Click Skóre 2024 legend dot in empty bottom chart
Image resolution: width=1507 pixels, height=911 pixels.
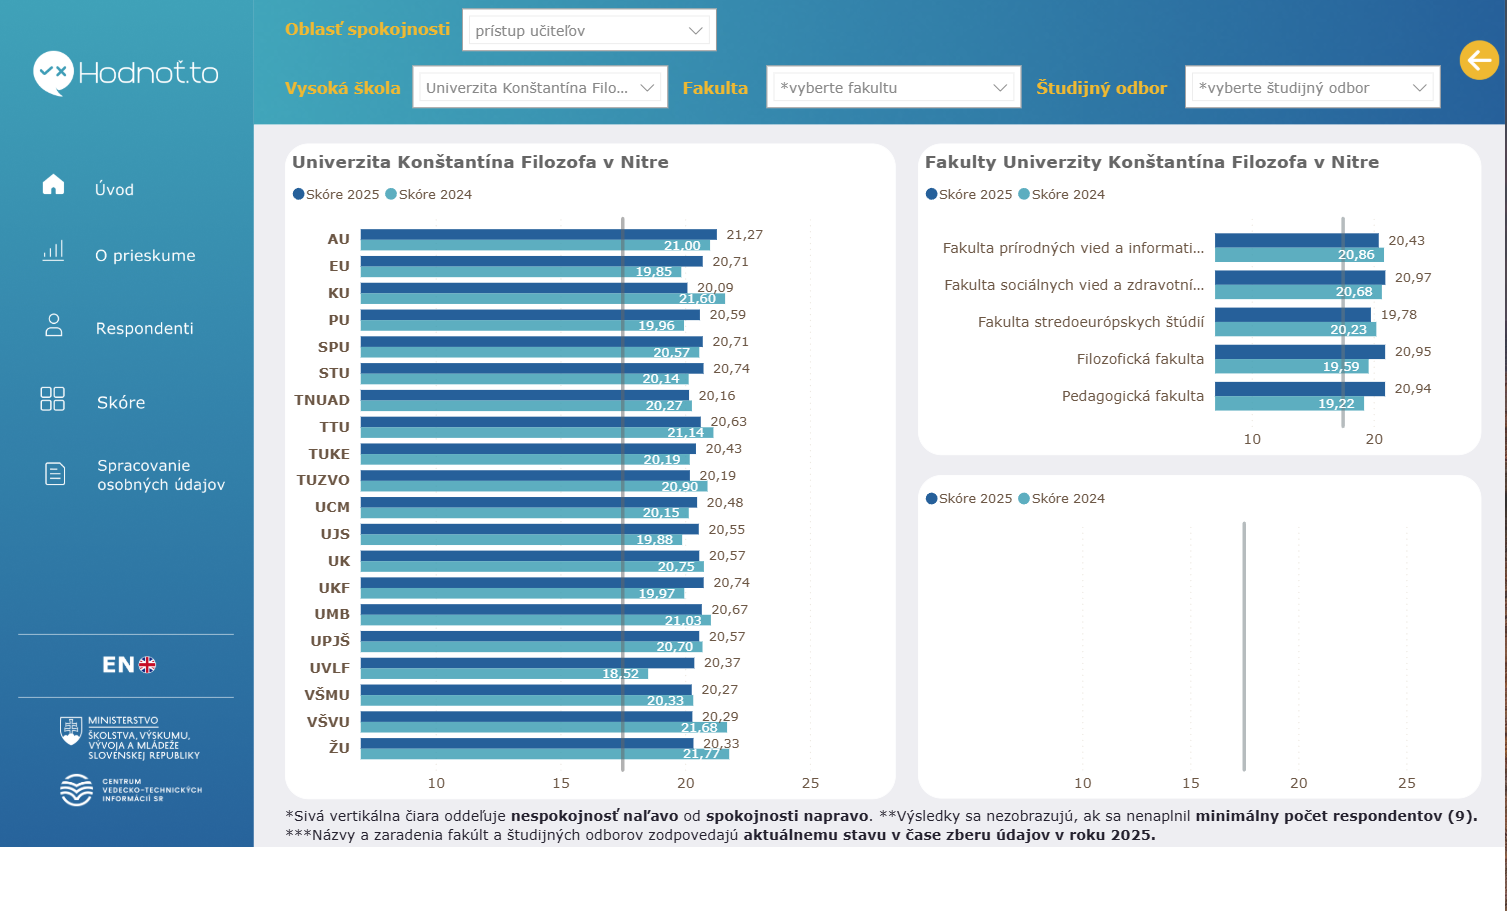pos(1024,498)
